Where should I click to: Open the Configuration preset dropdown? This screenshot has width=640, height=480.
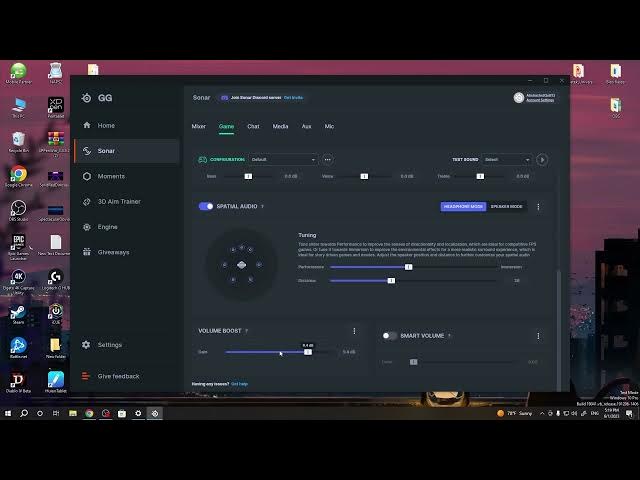pos(283,160)
